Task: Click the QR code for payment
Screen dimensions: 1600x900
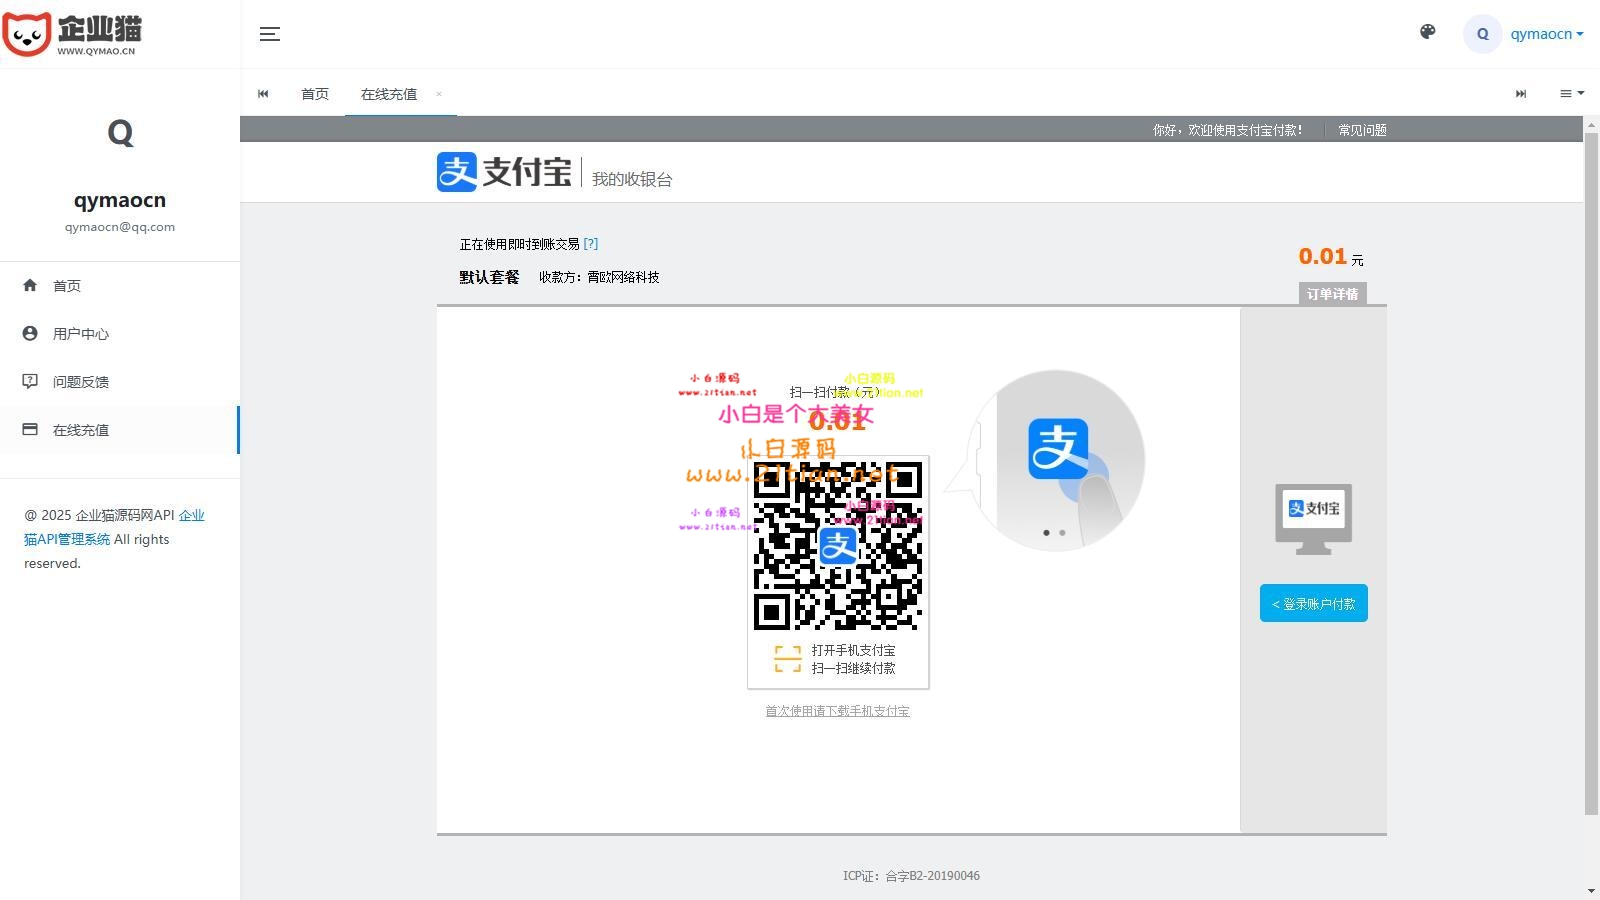Action: [x=837, y=546]
